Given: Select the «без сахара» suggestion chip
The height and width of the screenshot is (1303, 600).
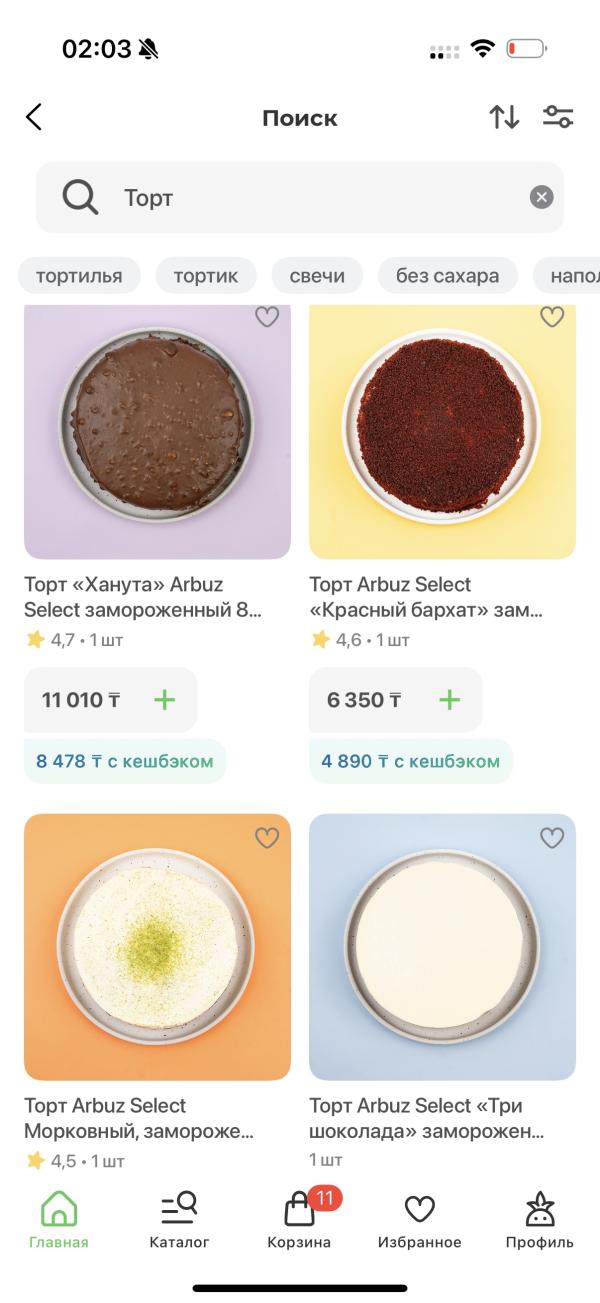Looking at the screenshot, I should click(447, 276).
